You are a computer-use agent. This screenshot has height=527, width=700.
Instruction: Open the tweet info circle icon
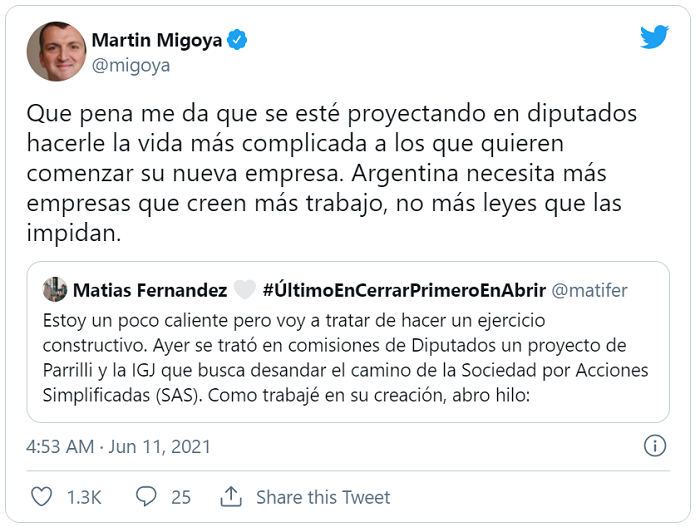655,446
